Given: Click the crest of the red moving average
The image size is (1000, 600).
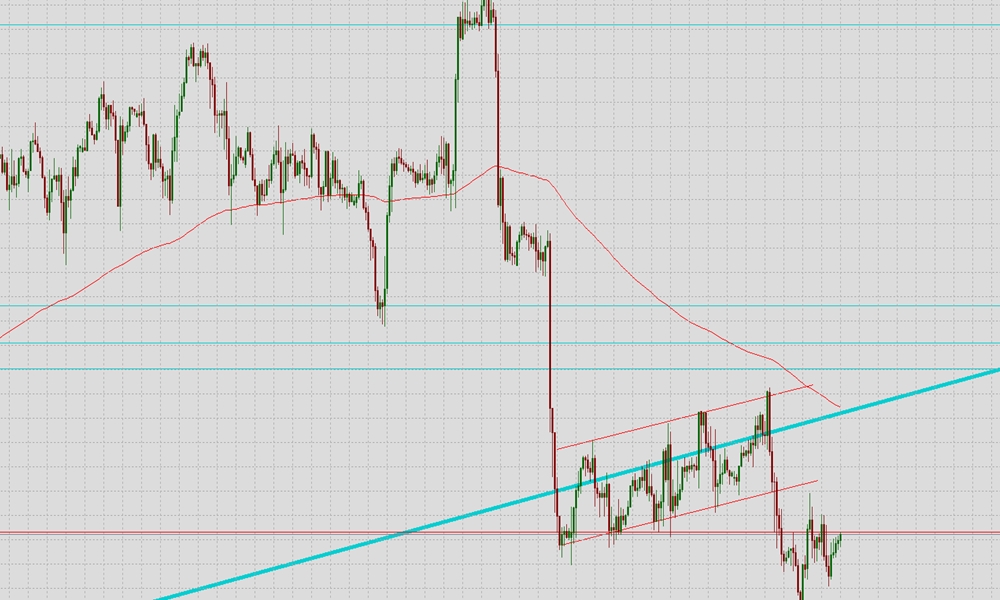Looking at the screenshot, I should 498,166.
